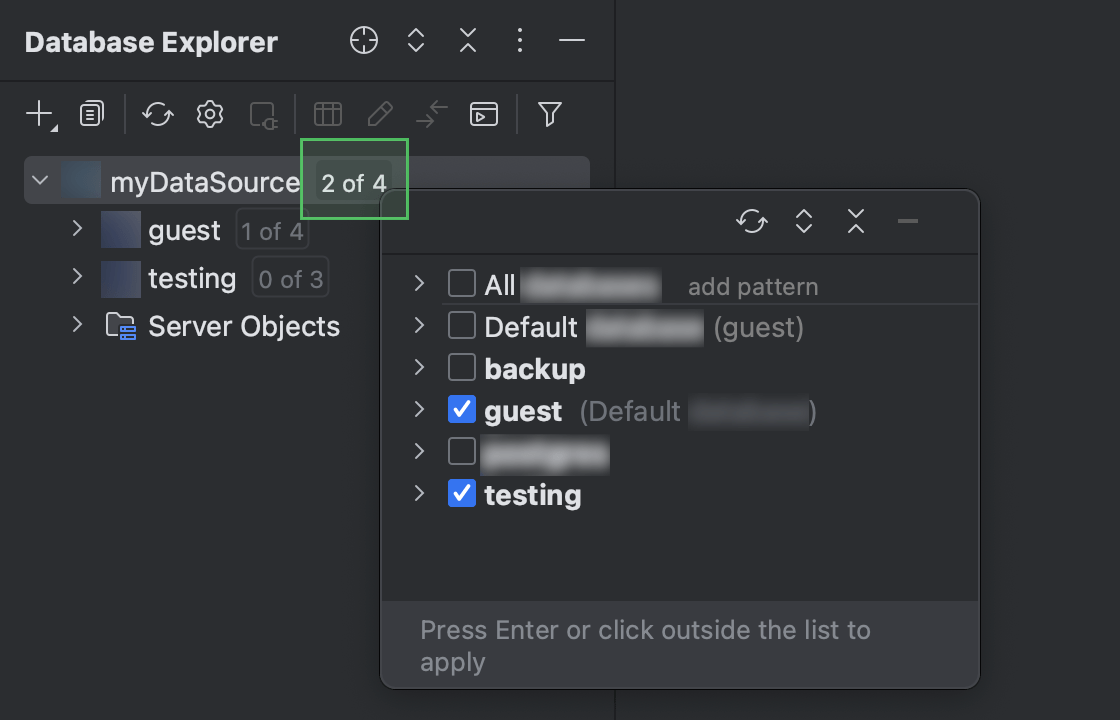Click the add pattern link
The image size is (1120, 720).
[752, 286]
